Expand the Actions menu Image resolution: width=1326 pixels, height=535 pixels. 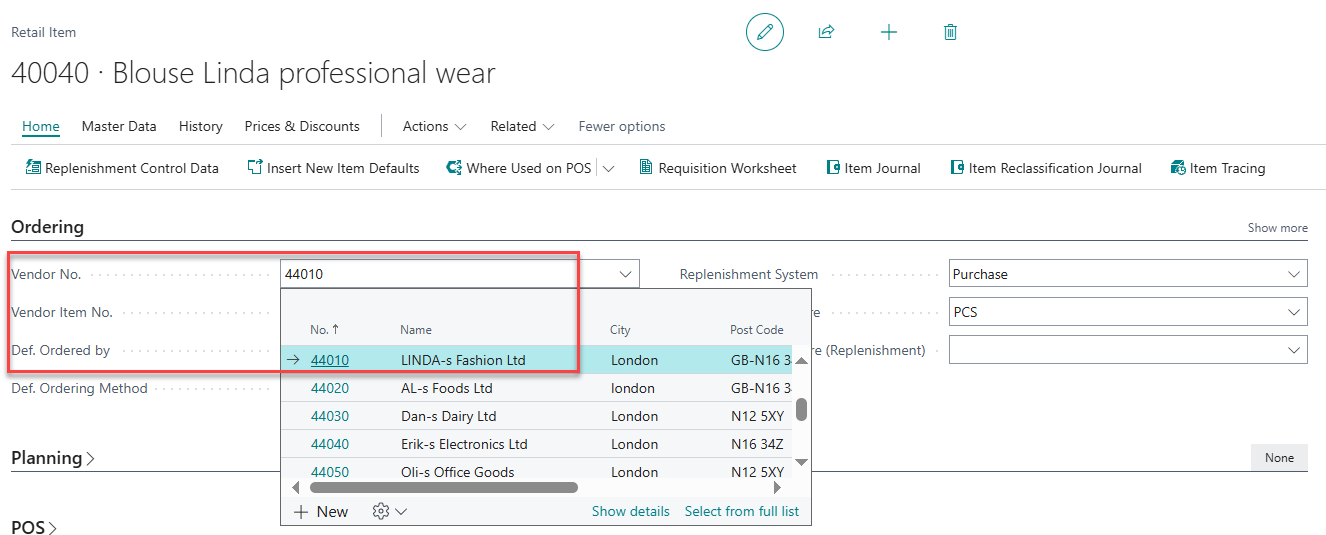click(434, 126)
